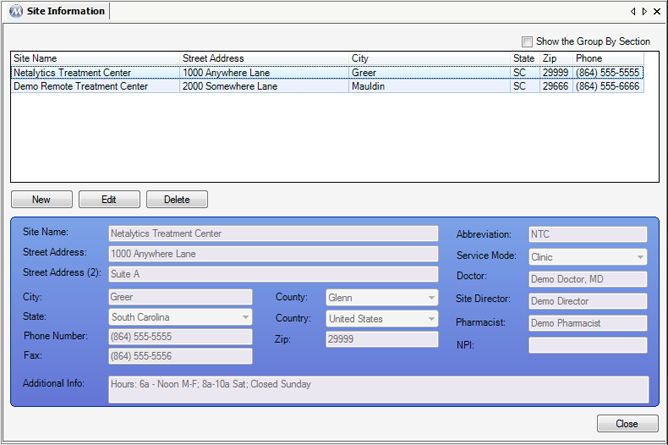Click the Close button
This screenshot has height=445, width=668.
627,424
